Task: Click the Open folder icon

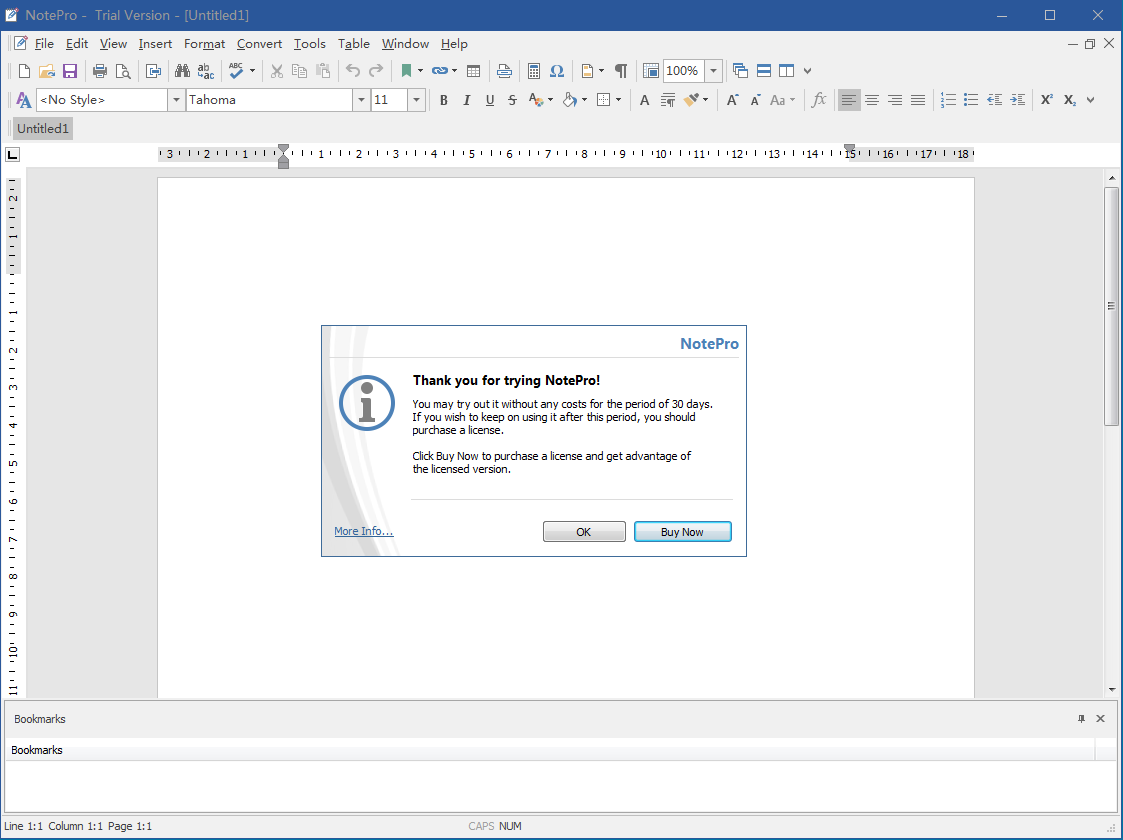Action: 47,71
